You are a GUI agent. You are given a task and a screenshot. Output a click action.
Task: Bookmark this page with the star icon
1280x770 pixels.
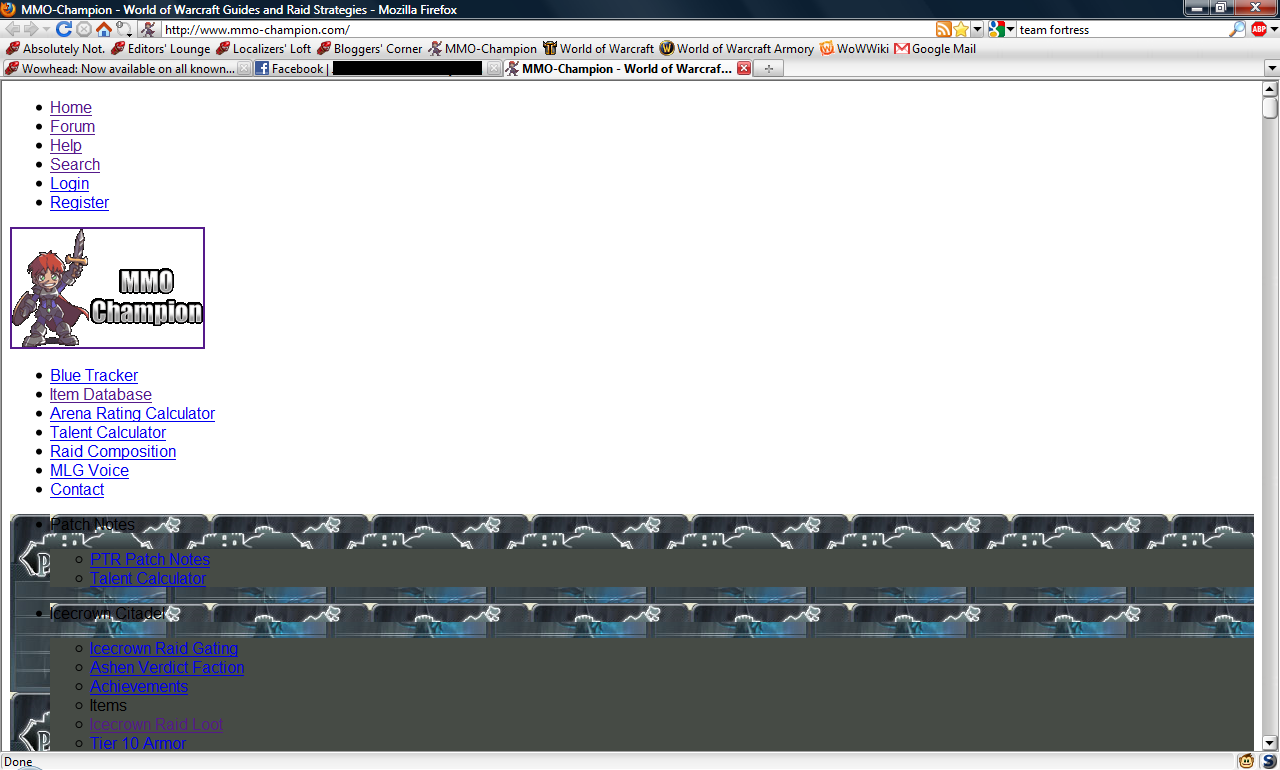coord(961,29)
